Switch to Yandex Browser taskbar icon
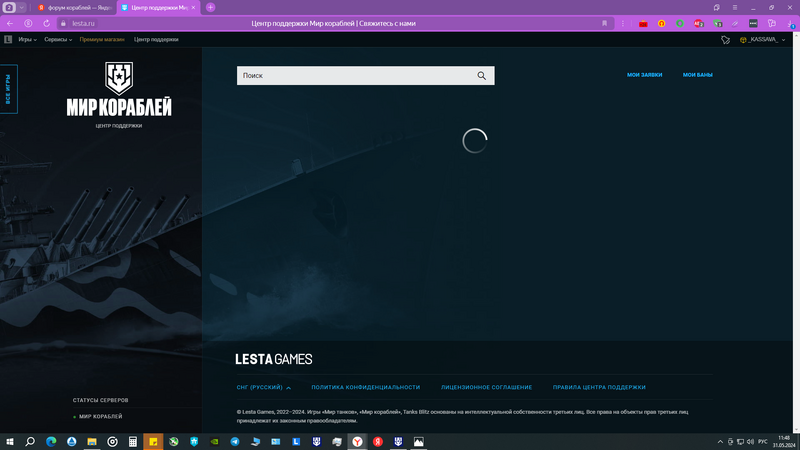The image size is (800, 450). coord(357,442)
